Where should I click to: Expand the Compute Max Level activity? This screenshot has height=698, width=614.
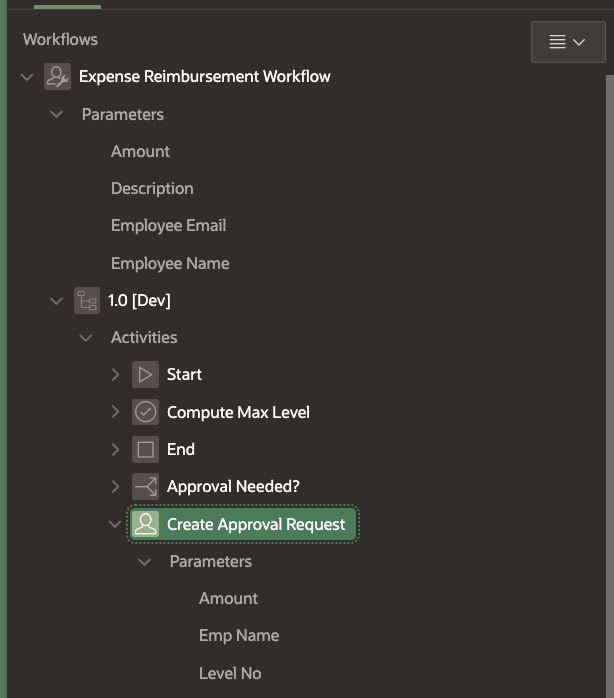point(116,412)
